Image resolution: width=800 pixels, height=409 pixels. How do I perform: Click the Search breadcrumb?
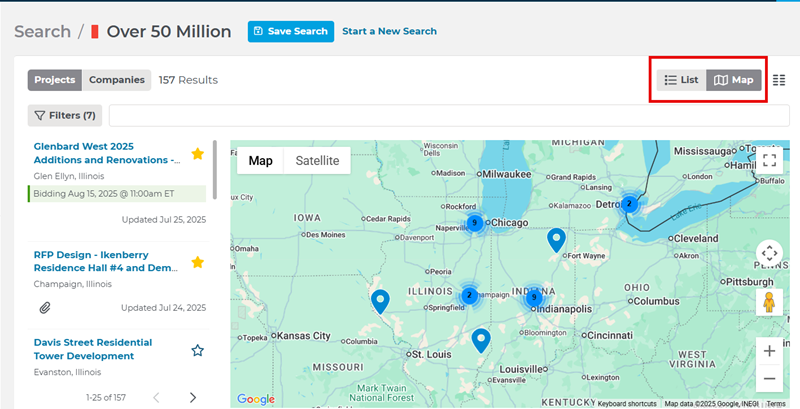pos(42,32)
